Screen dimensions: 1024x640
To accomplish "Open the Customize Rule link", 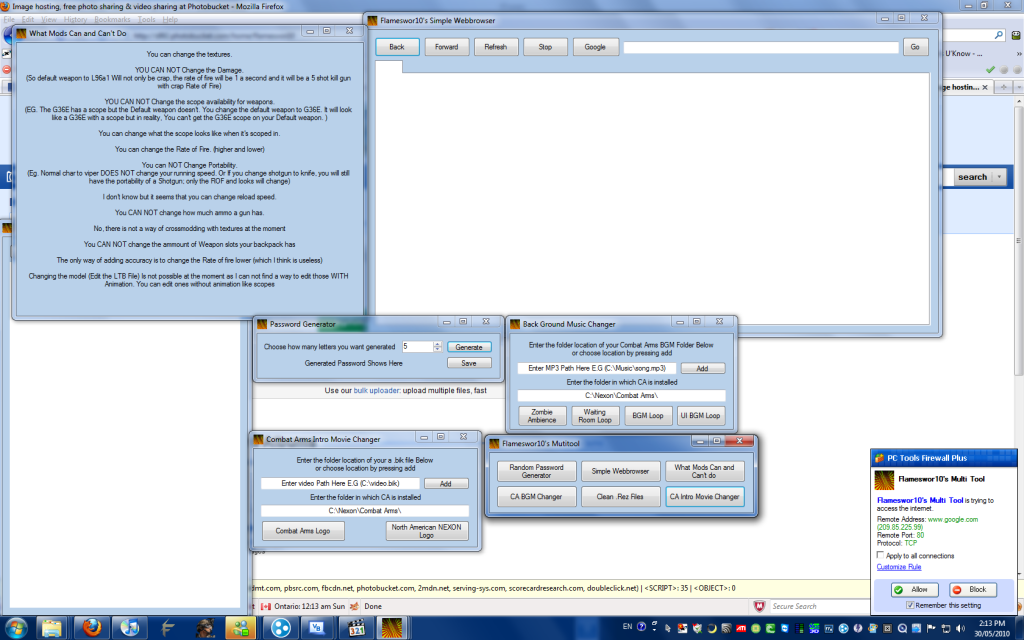I will coord(899,567).
